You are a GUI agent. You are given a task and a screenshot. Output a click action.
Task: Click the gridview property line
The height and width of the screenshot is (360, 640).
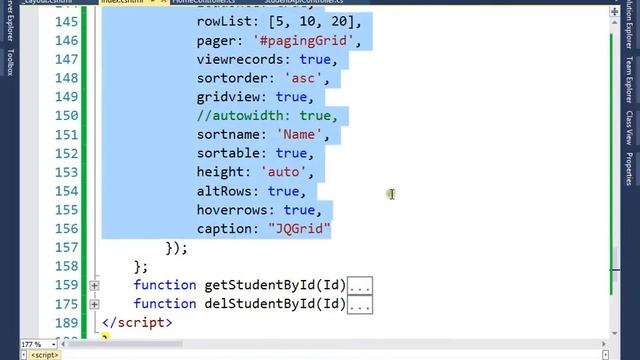click(255, 97)
